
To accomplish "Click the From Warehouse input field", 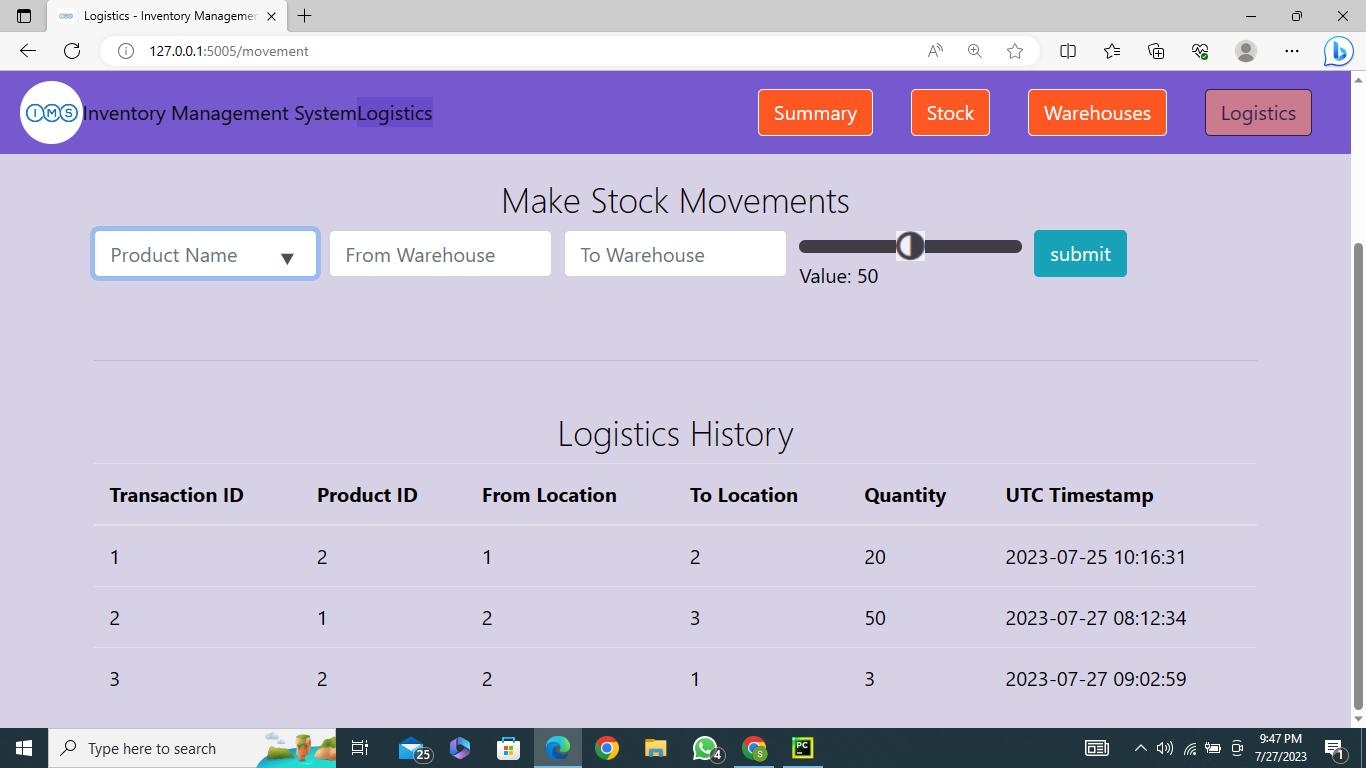I will pos(440,253).
